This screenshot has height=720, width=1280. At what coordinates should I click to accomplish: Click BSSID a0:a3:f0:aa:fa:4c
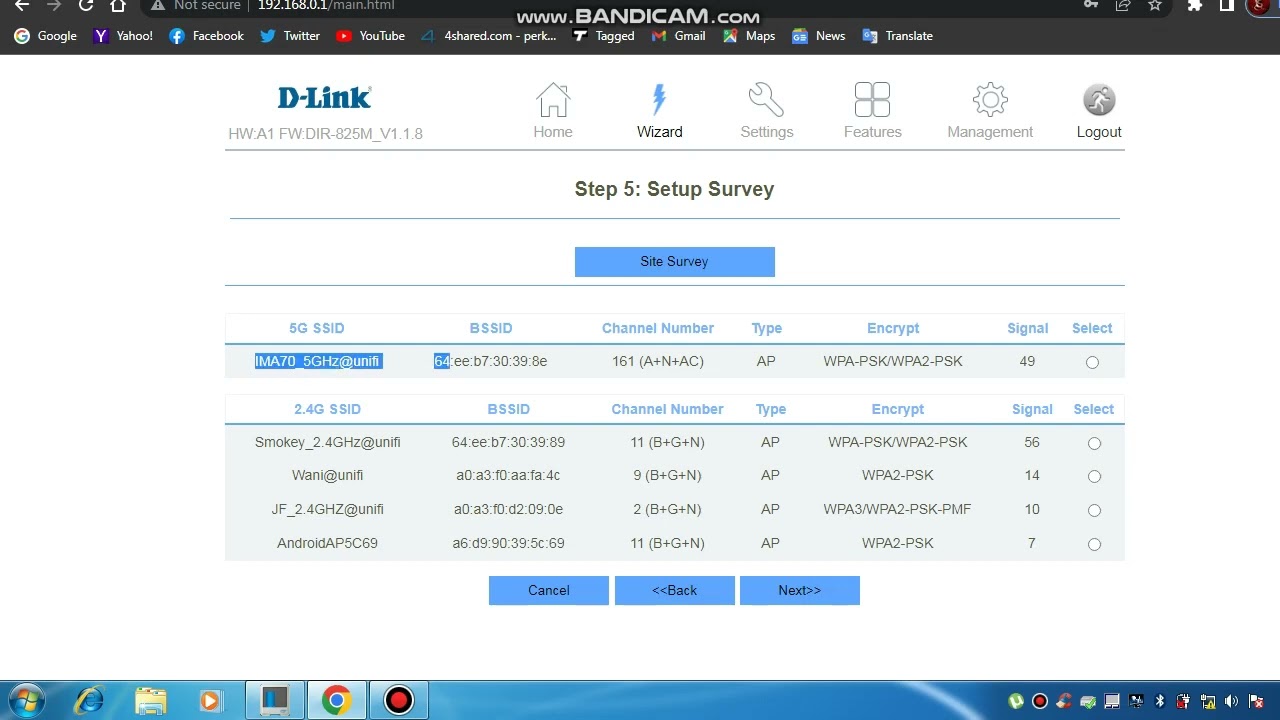click(508, 475)
